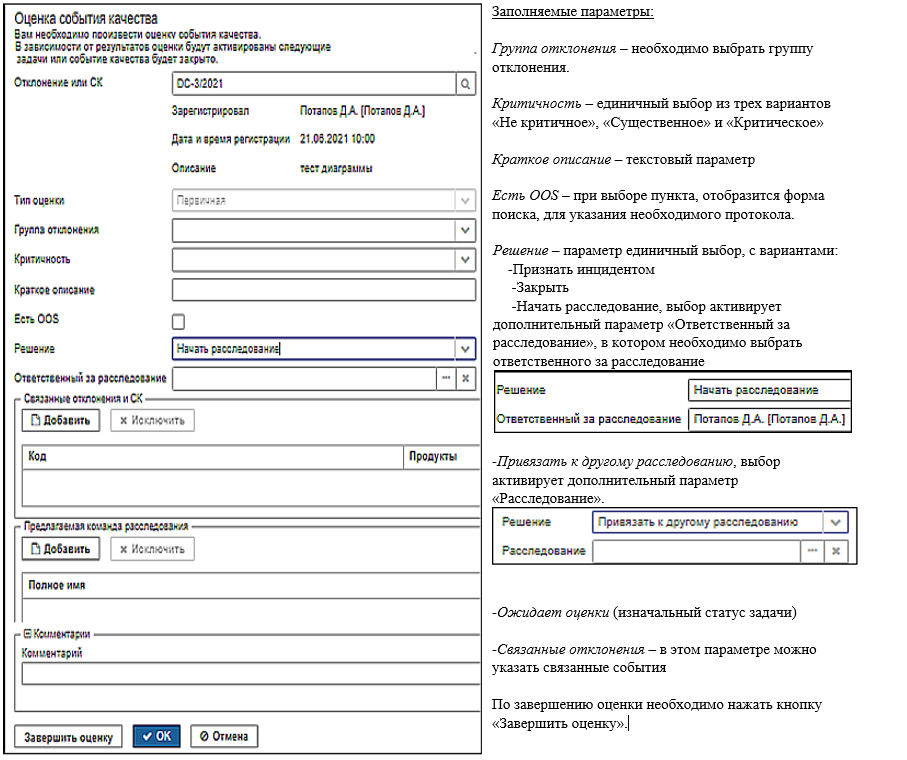Click the Комментарий text field
Viewport: 907px width, 760px height.
click(x=250, y=674)
